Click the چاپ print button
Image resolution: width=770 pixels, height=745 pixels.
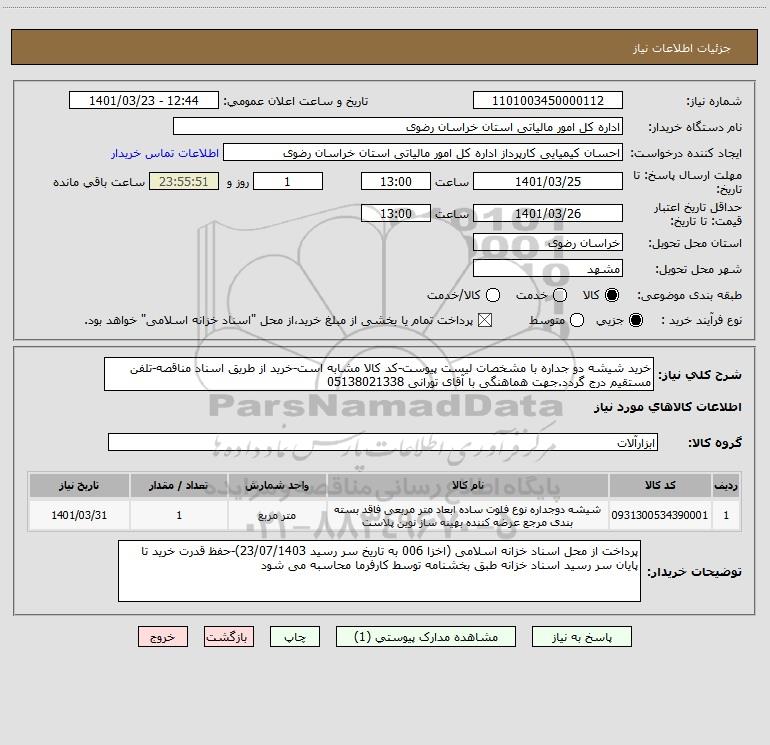(295, 637)
